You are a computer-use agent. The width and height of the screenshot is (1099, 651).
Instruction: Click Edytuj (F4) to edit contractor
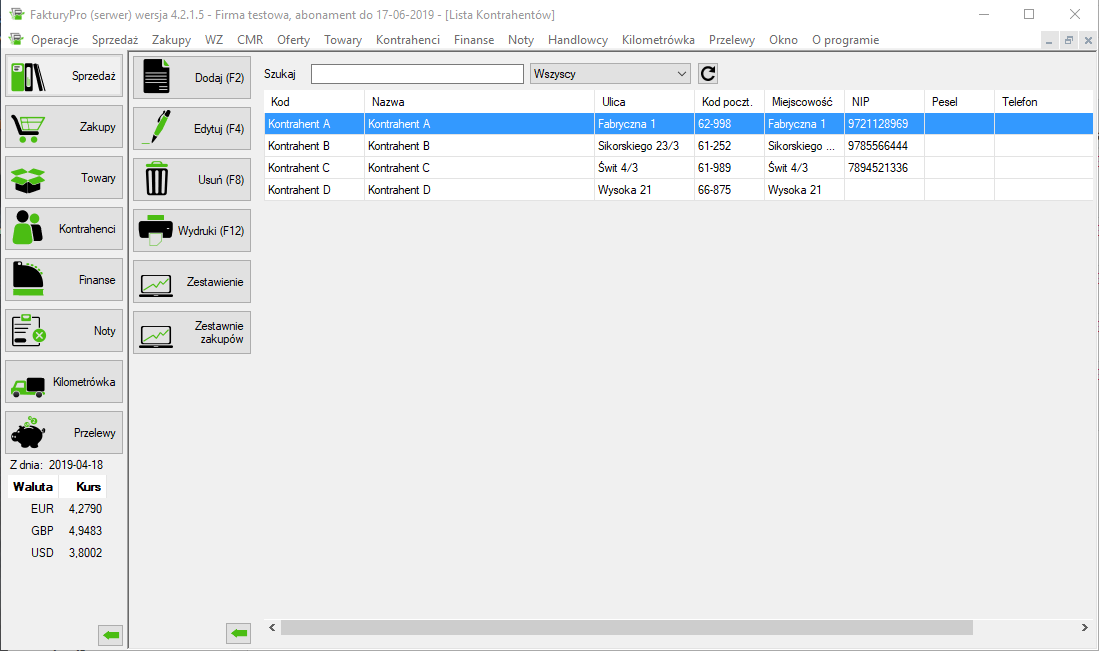191,129
